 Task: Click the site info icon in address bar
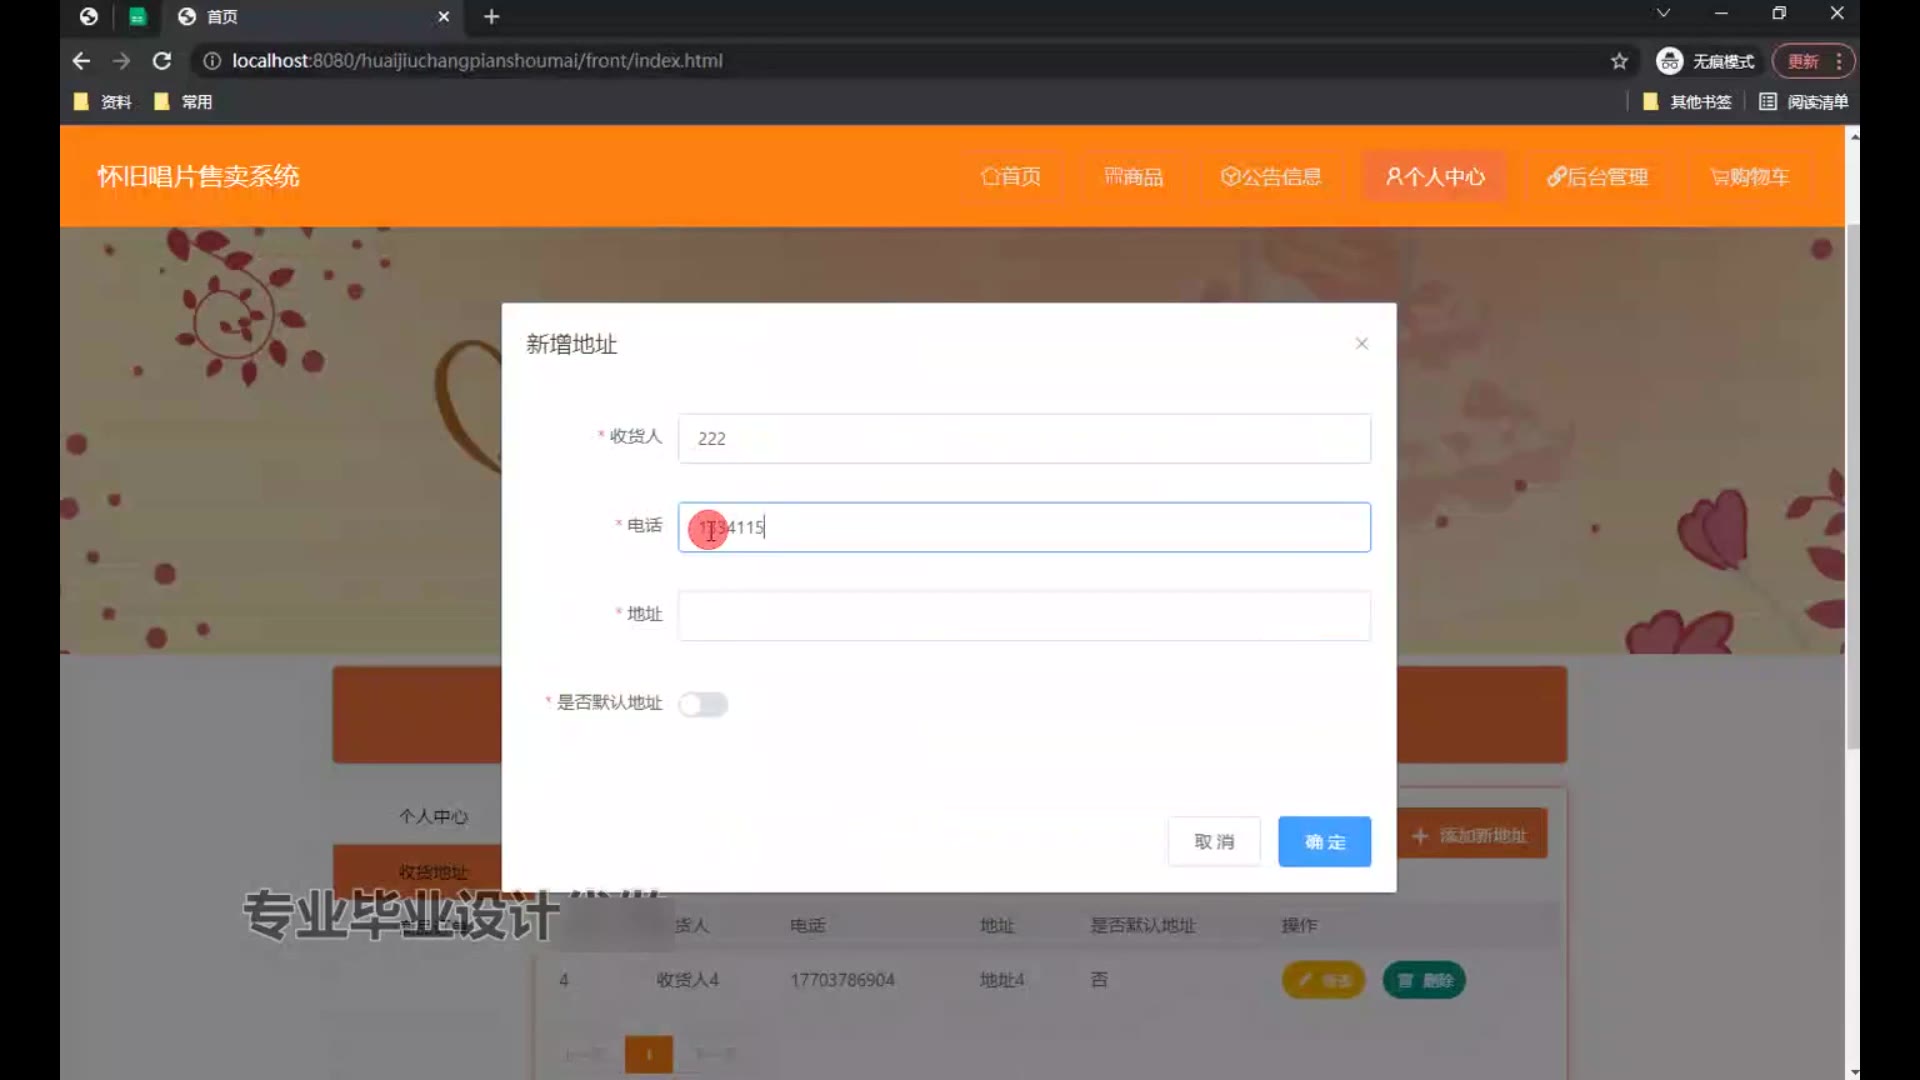tap(212, 61)
